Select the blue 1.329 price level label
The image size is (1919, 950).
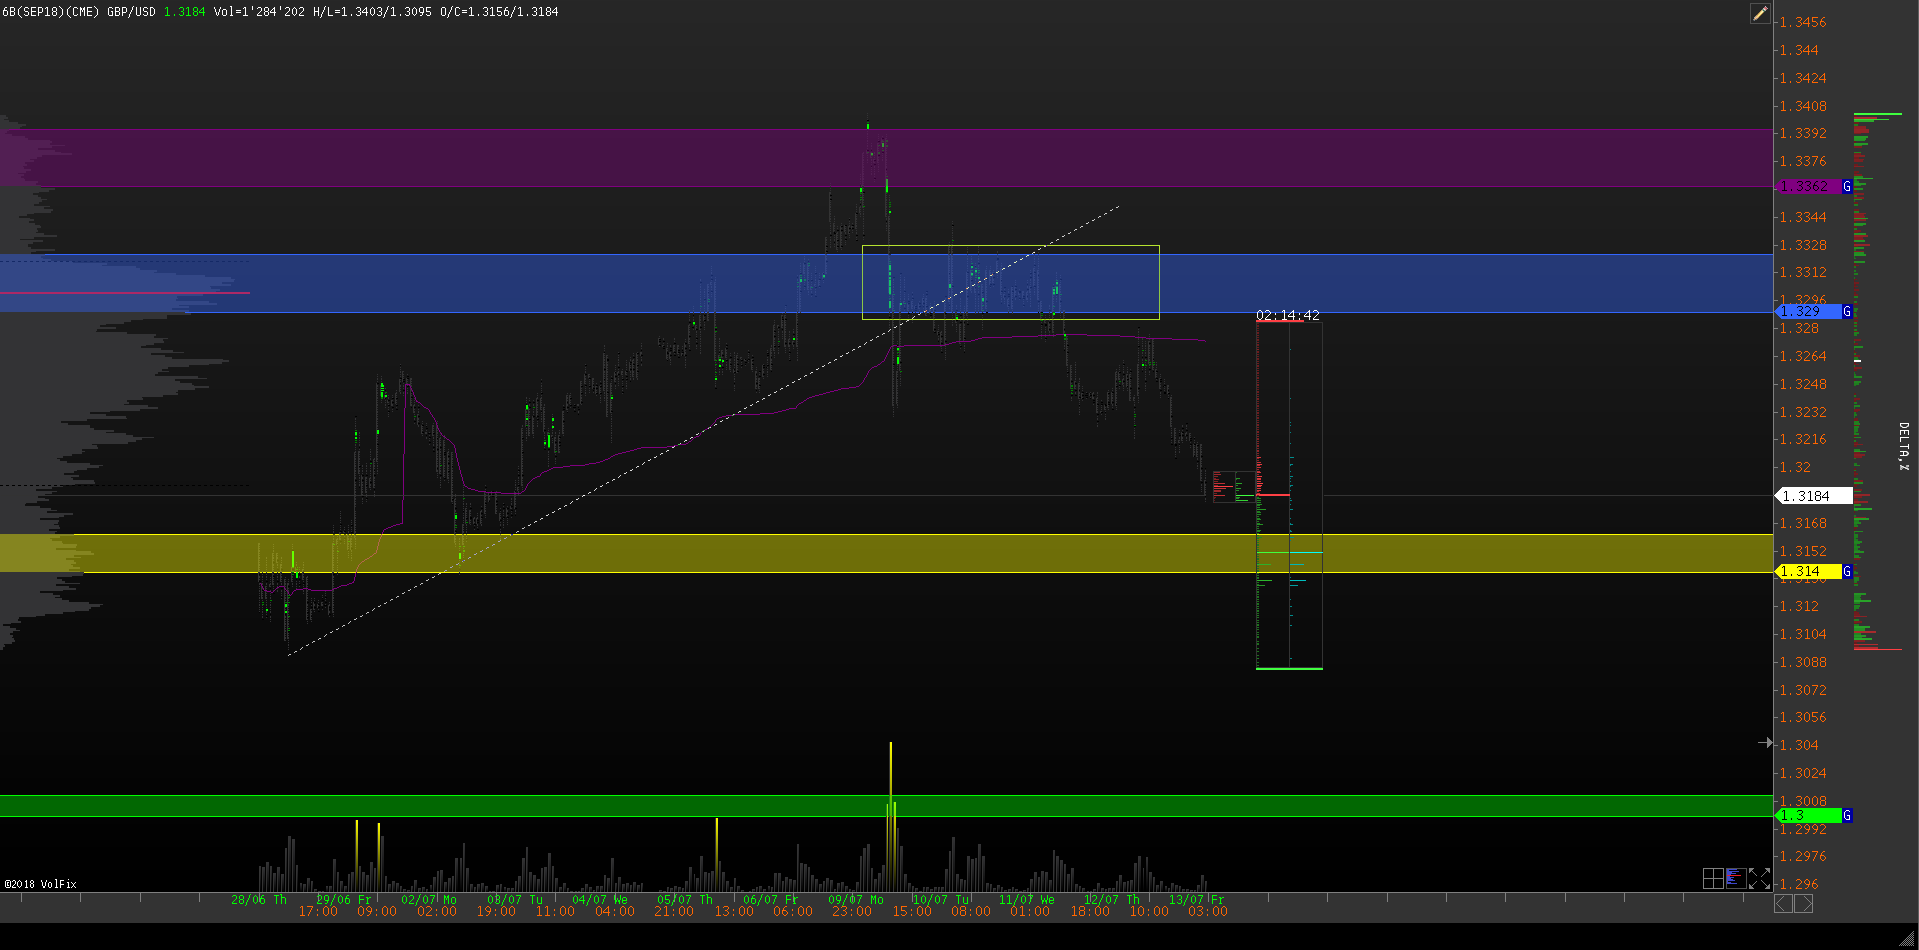(x=1808, y=312)
